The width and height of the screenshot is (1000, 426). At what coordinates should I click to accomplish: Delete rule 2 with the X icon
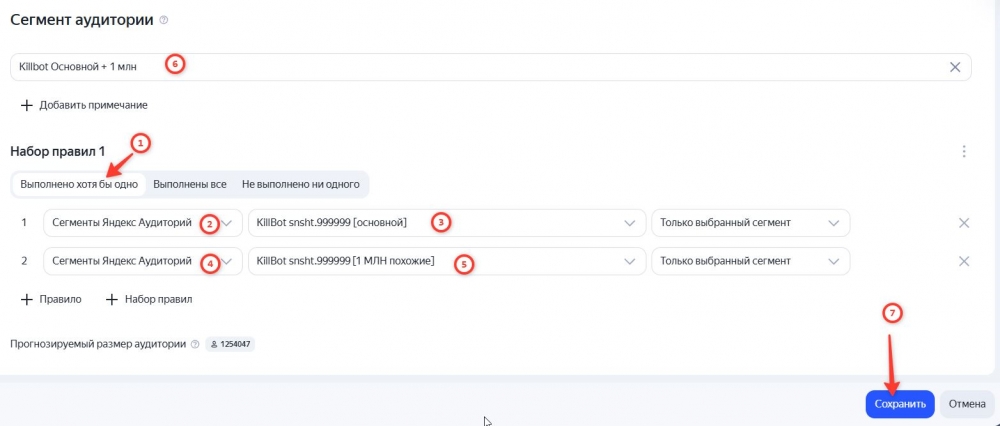click(x=964, y=261)
